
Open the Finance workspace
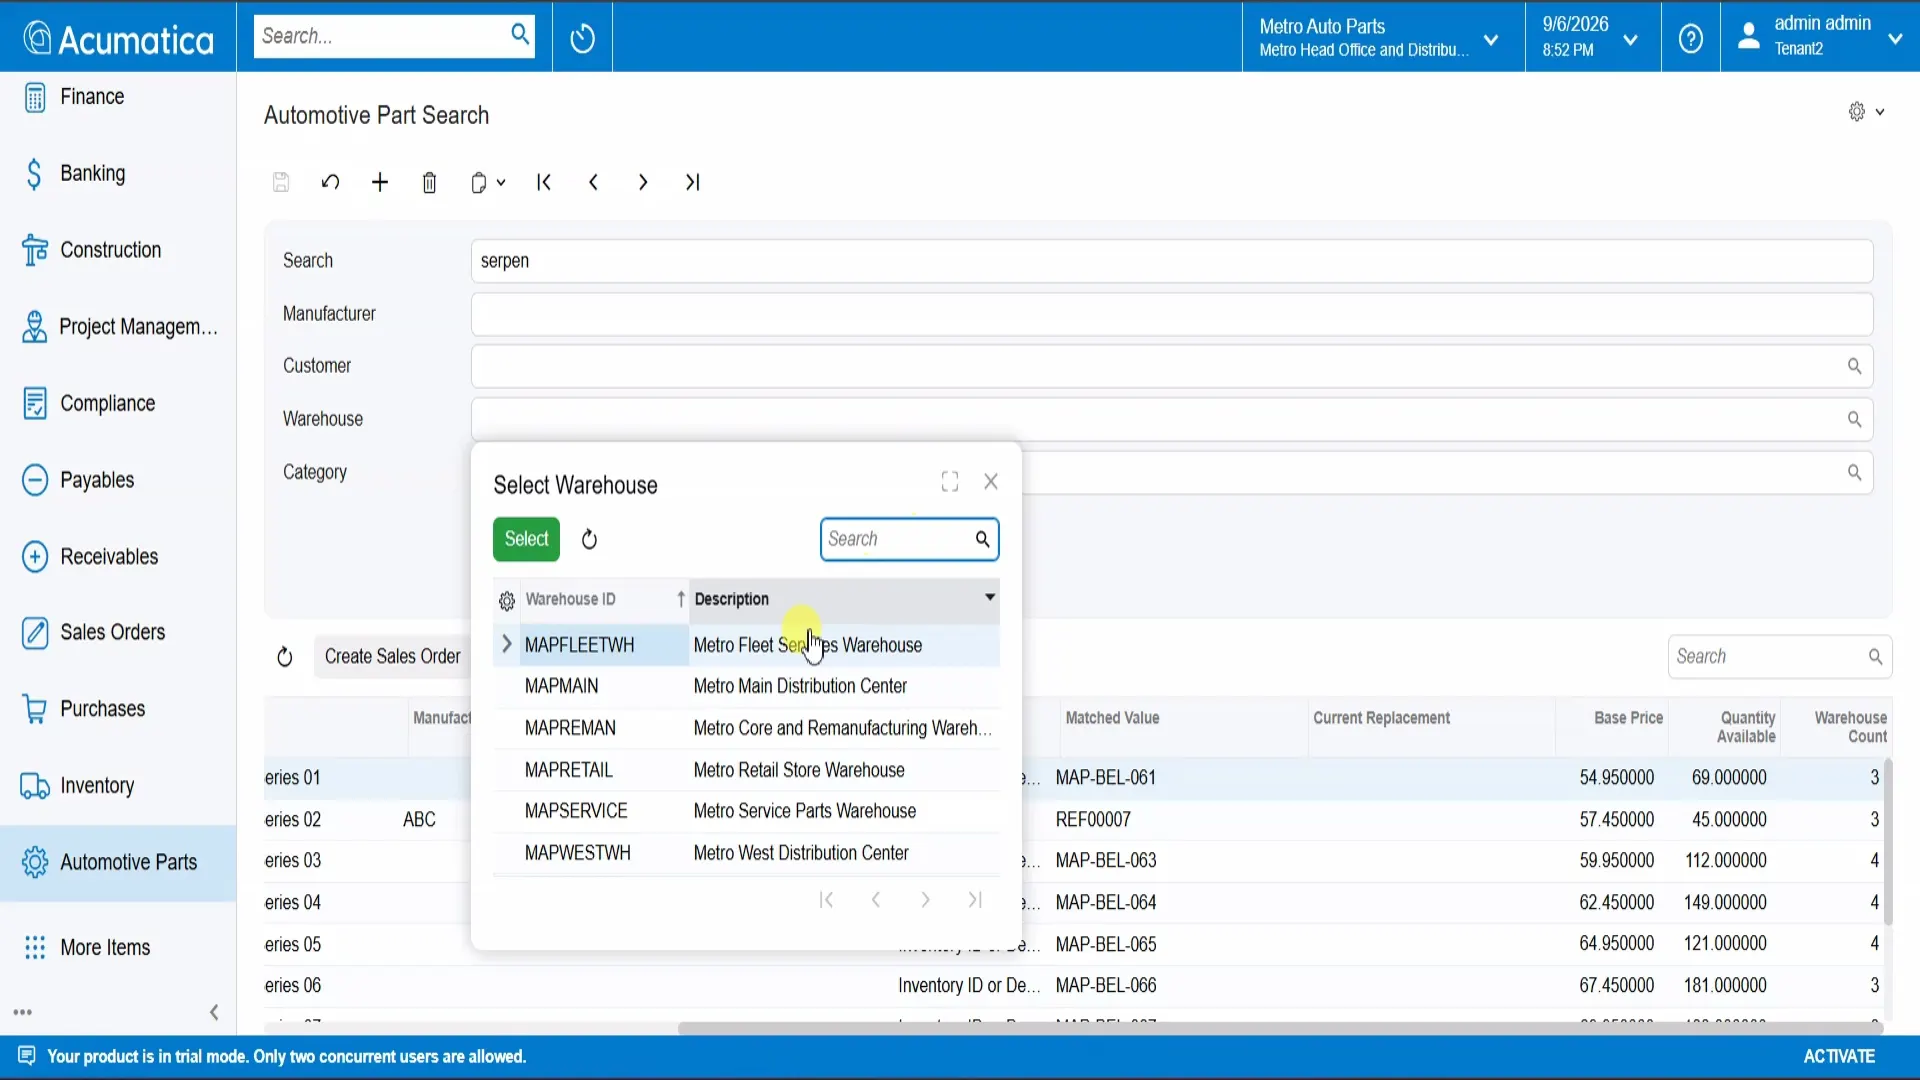(118, 97)
